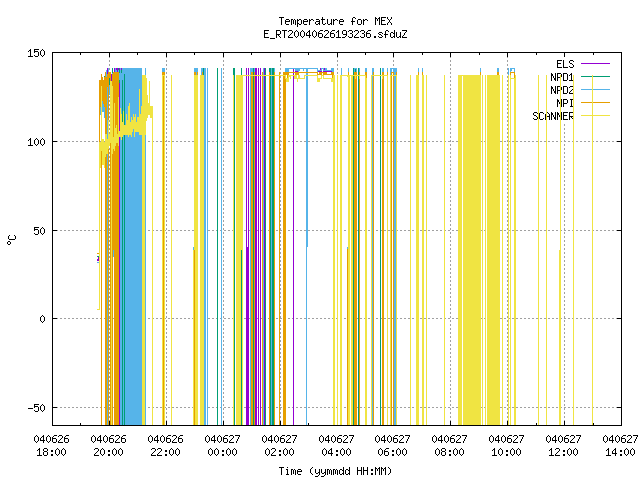Viewport: 640px width, 480px height.
Task: Click the 040627 08:00 time label
Action: (x=449, y=446)
